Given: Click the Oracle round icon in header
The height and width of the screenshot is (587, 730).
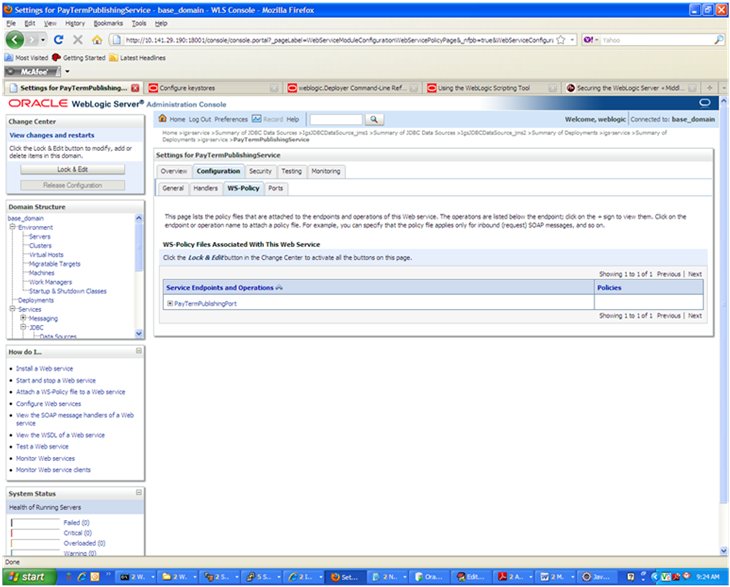Looking at the screenshot, I should pos(705,102).
